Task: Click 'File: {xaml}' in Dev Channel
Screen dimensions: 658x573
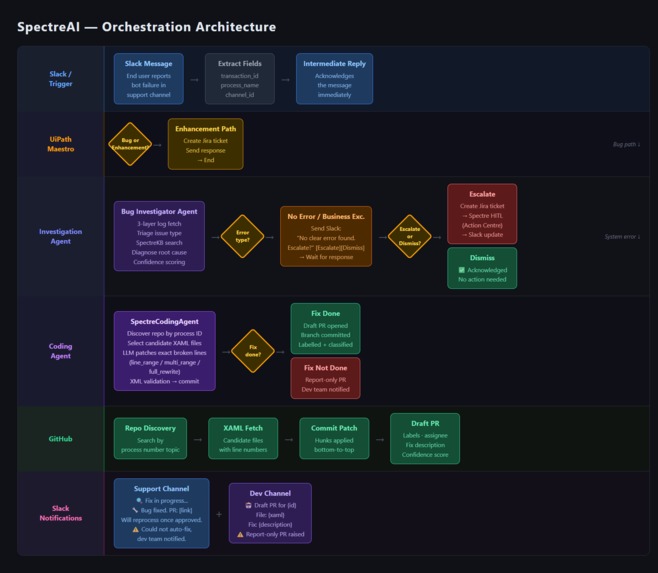Action: coord(270,515)
